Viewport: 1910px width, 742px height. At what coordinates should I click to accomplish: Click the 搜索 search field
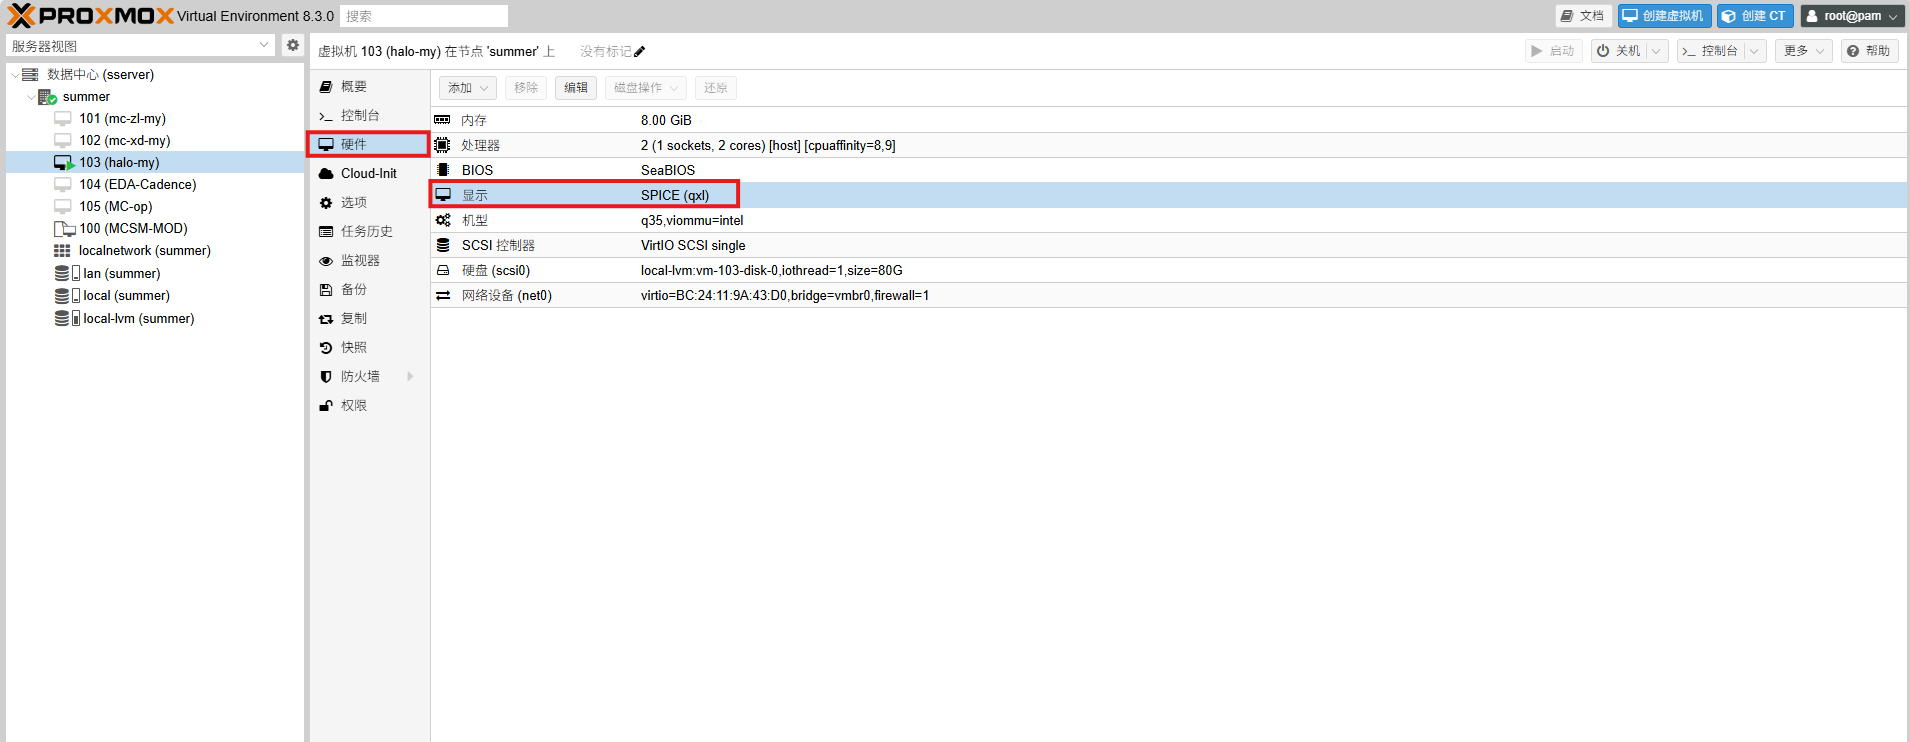pos(424,16)
